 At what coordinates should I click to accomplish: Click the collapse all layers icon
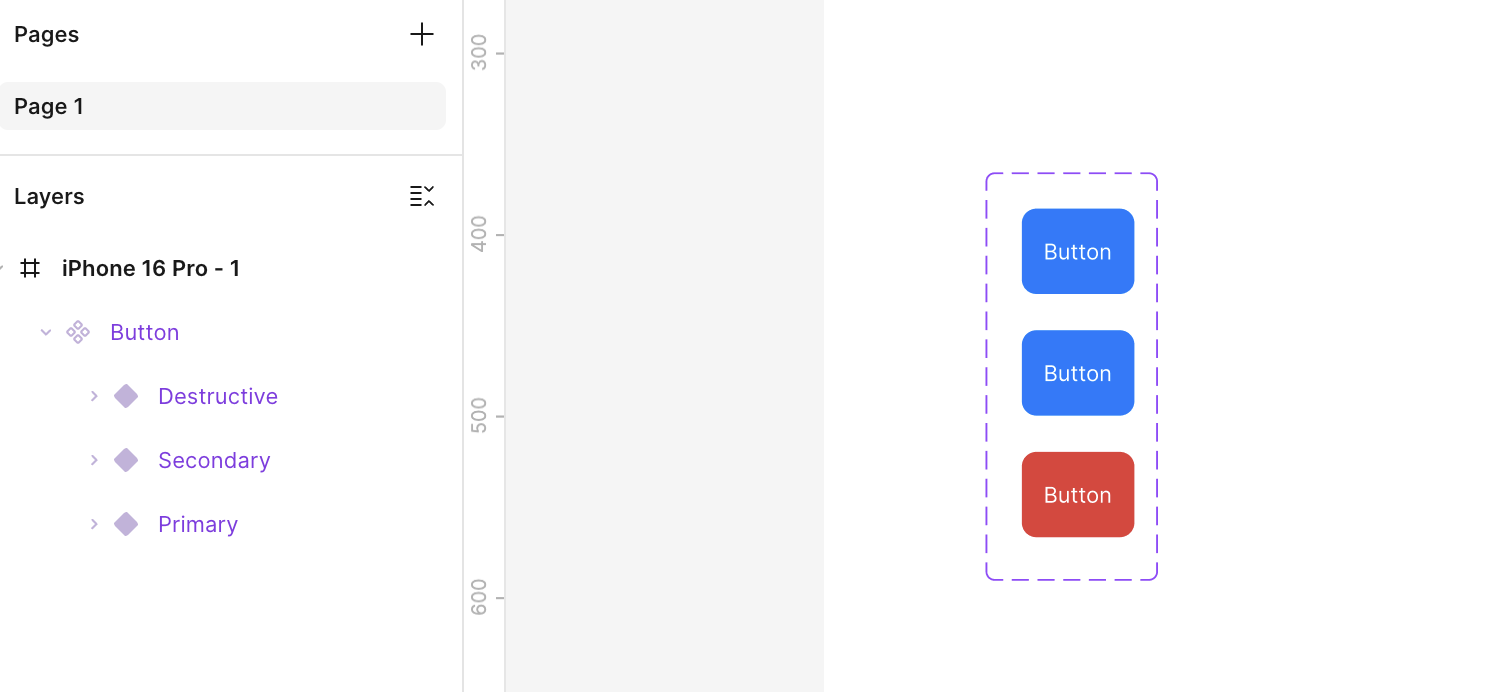[x=422, y=196]
